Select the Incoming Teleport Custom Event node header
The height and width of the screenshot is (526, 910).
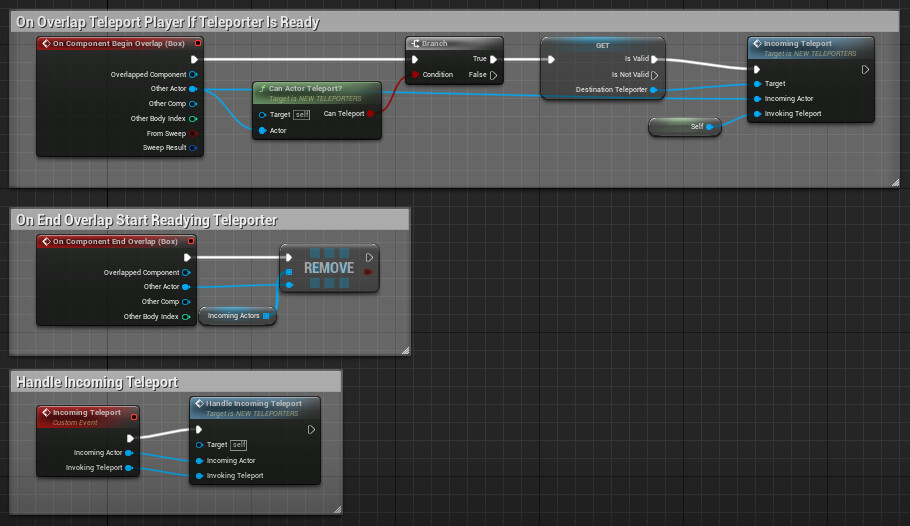coord(88,417)
